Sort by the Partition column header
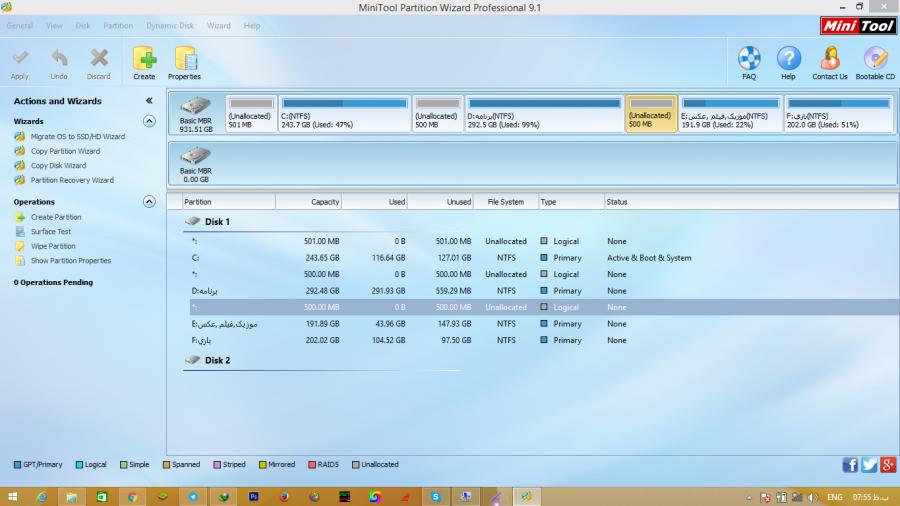 tap(229, 202)
